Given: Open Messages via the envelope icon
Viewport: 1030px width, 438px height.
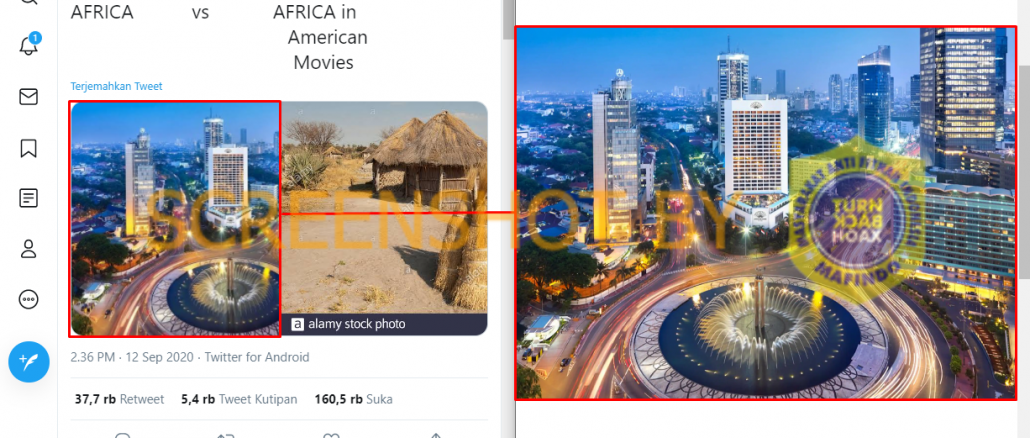Looking at the screenshot, I should 28,97.
